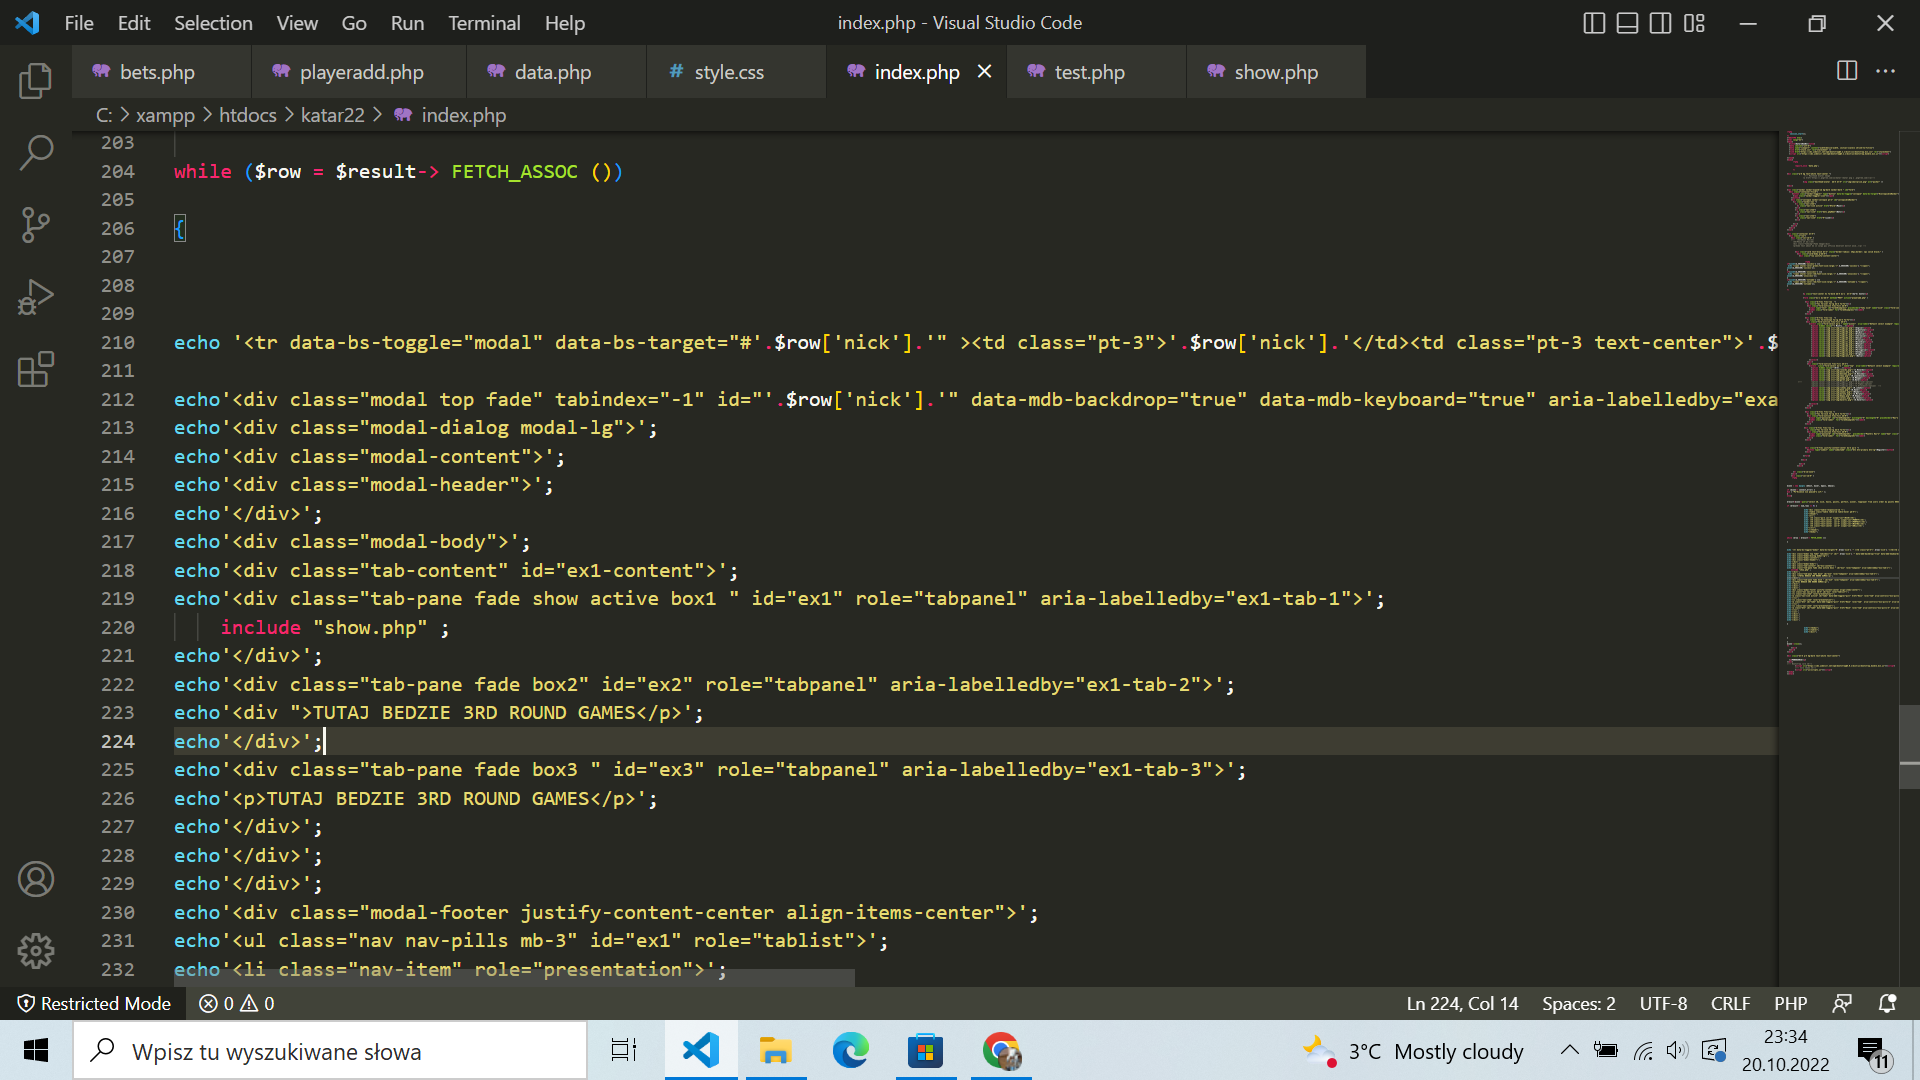Select PHP language mode in status bar
The height and width of the screenshot is (1080, 1920).
coord(1790,1003)
